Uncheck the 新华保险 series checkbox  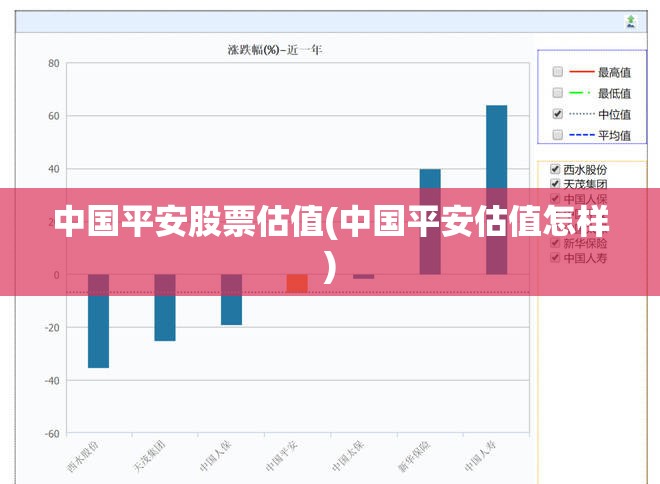click(555, 243)
